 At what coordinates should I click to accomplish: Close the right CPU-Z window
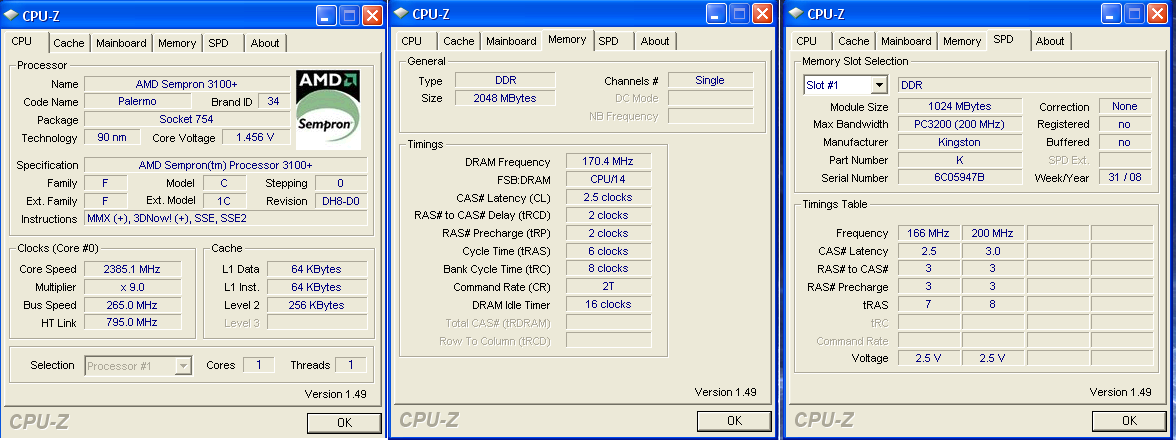pos(1156,13)
